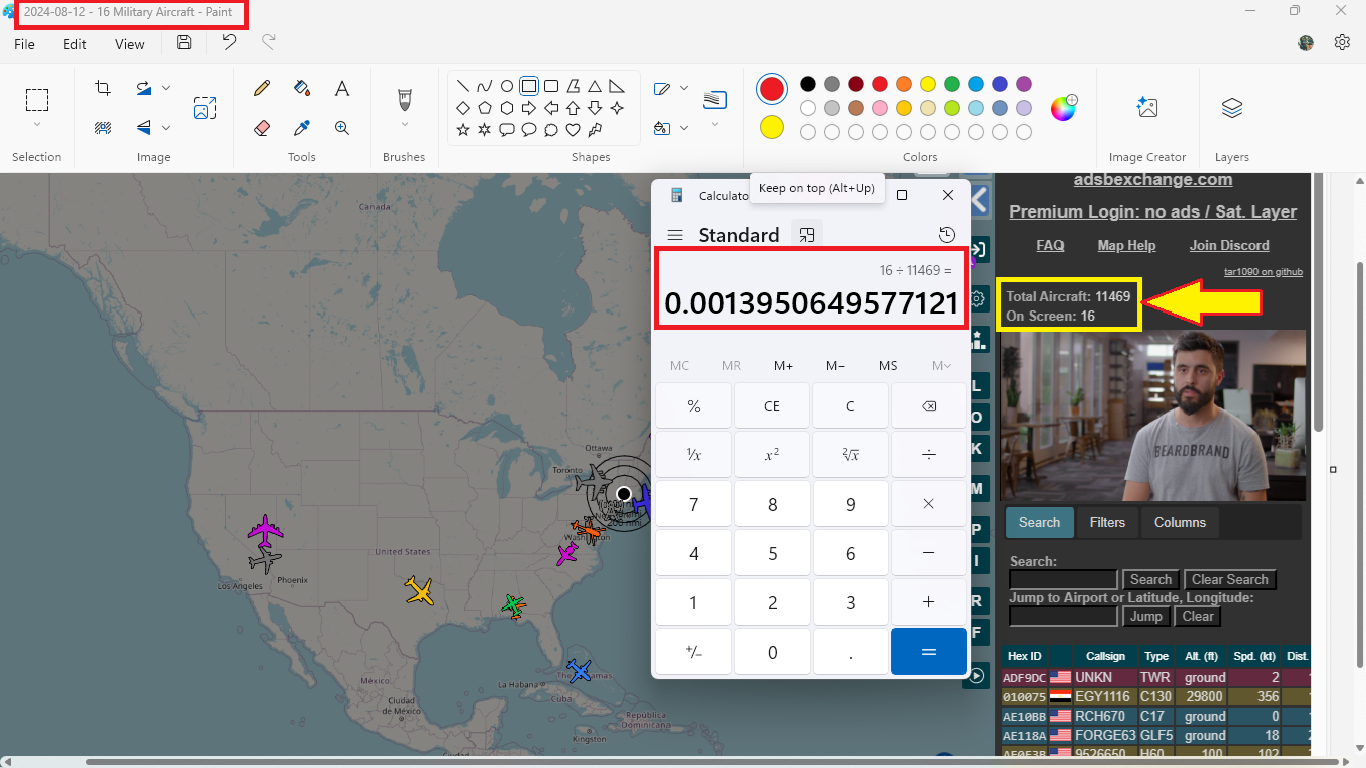Select the Color picker eyedropper tool
This screenshot has width=1366, height=768.
point(302,128)
